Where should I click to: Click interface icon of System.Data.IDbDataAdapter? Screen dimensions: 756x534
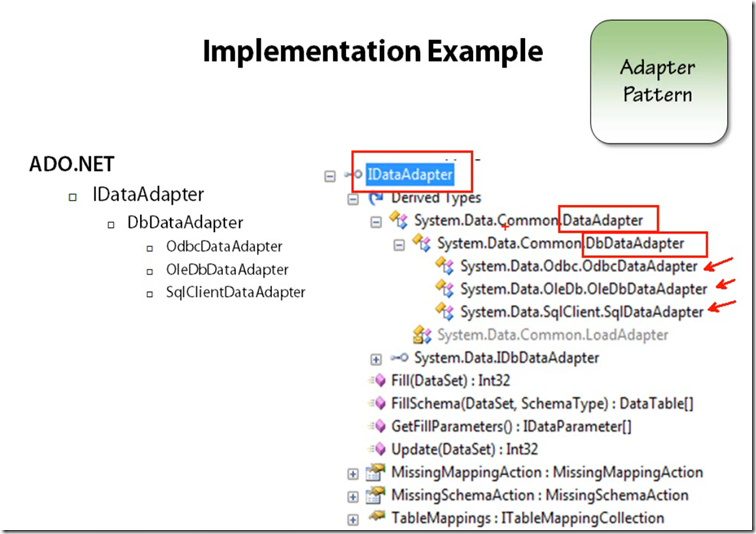(x=399, y=358)
